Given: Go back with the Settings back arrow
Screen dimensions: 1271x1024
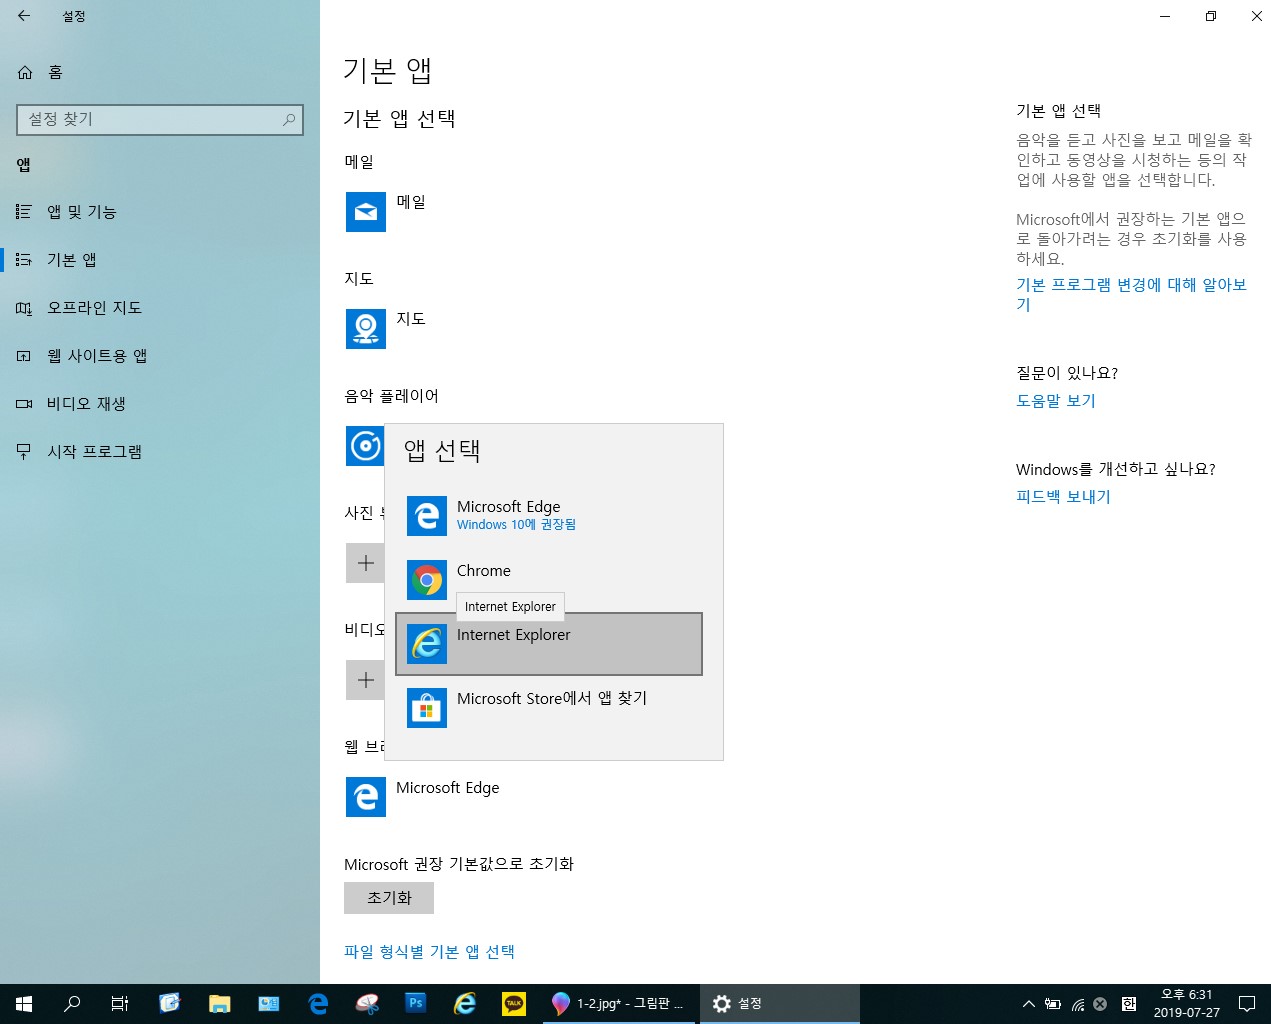Looking at the screenshot, I should pyautogui.click(x=24, y=16).
